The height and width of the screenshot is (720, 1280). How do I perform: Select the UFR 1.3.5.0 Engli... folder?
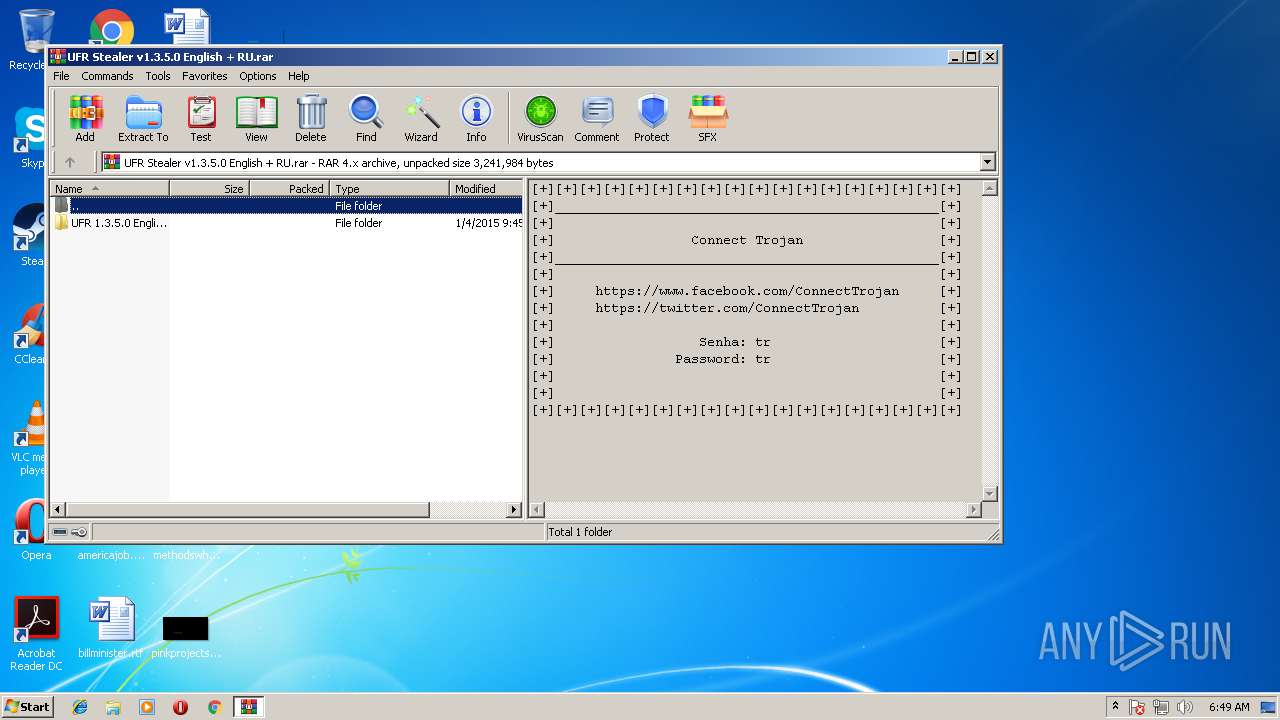[x=286, y=223]
